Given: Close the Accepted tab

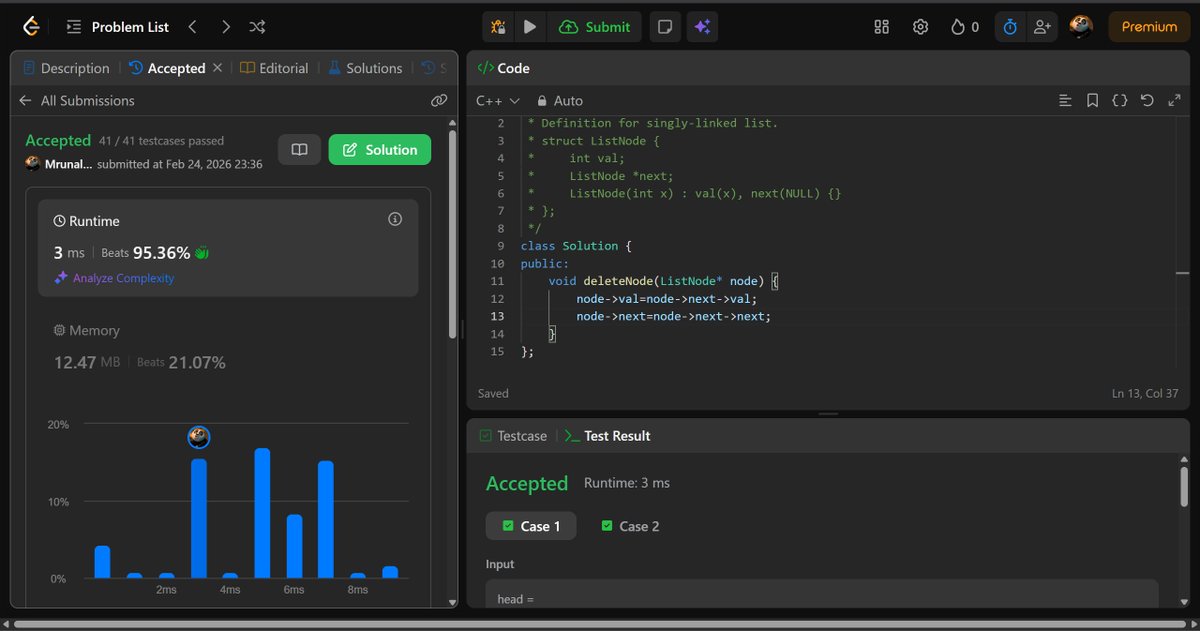Looking at the screenshot, I should [217, 68].
